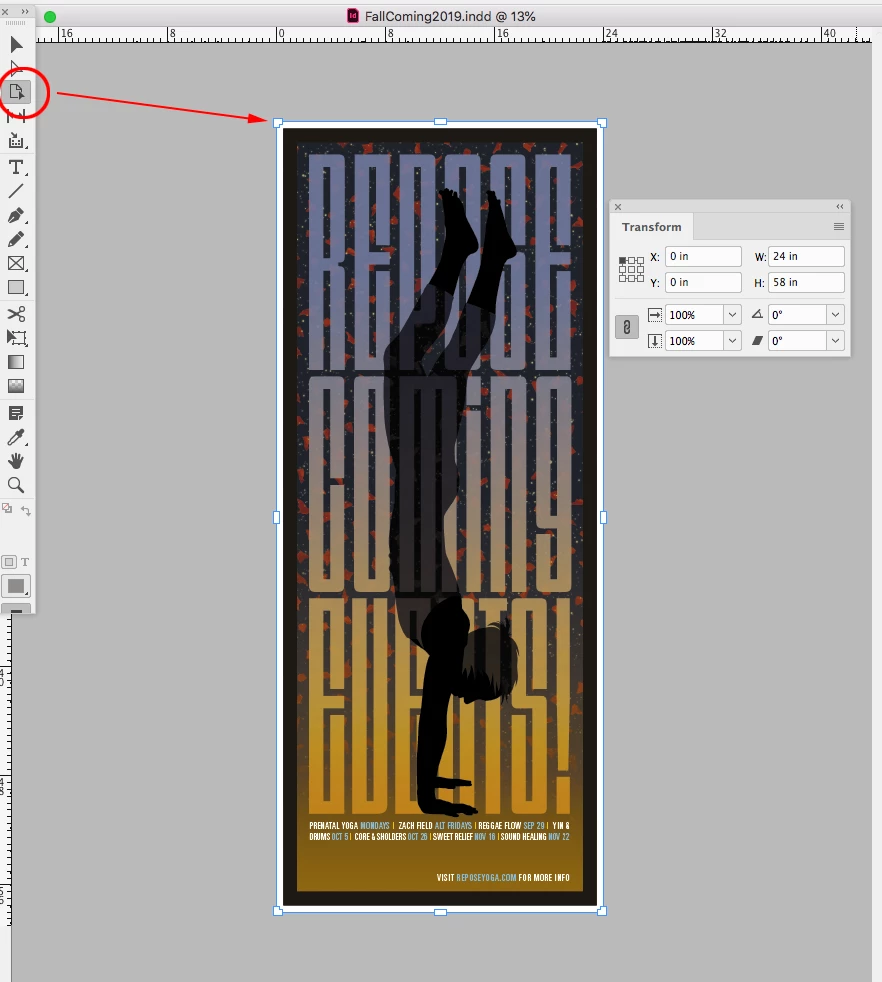The height and width of the screenshot is (982, 882).
Task: Click the Scale X 100% field
Action: pyautogui.click(x=695, y=314)
